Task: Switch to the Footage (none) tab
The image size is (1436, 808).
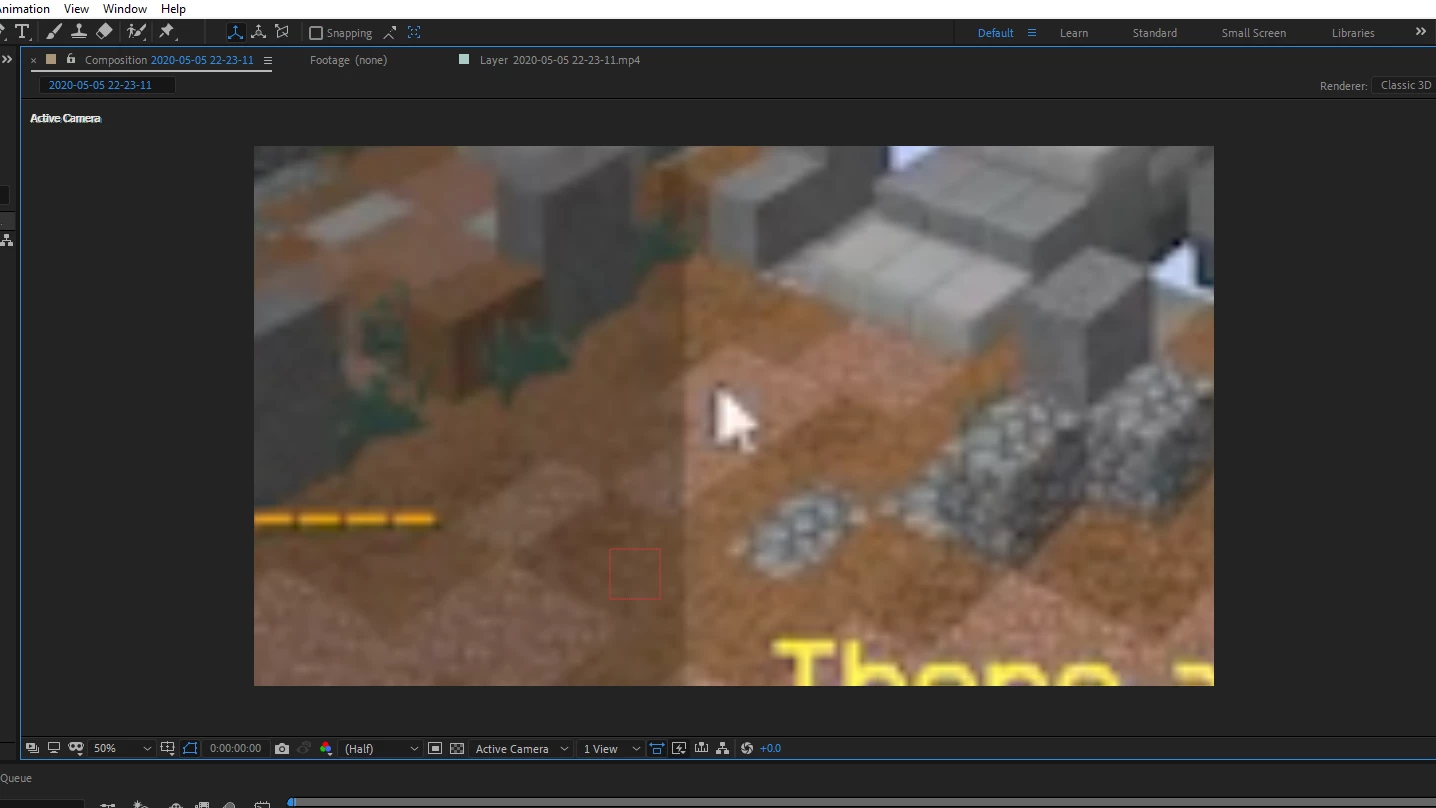Action: 348,60
